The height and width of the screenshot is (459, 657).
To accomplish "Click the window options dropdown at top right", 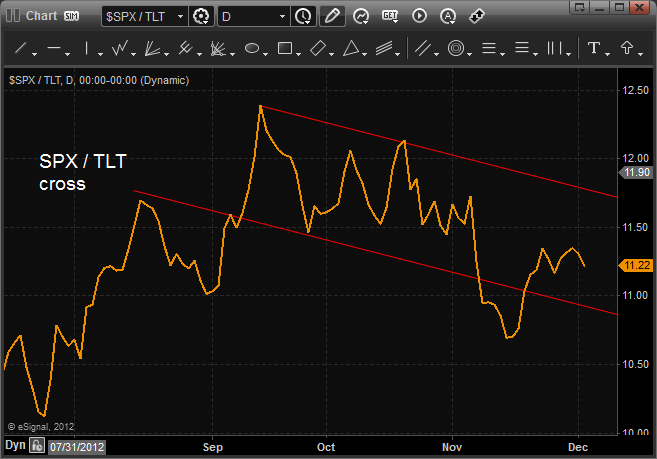I will 579,7.
